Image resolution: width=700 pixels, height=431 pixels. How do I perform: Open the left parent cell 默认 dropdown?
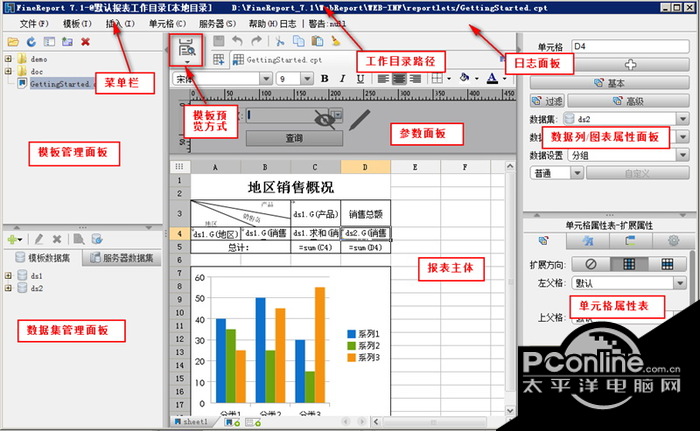point(679,283)
